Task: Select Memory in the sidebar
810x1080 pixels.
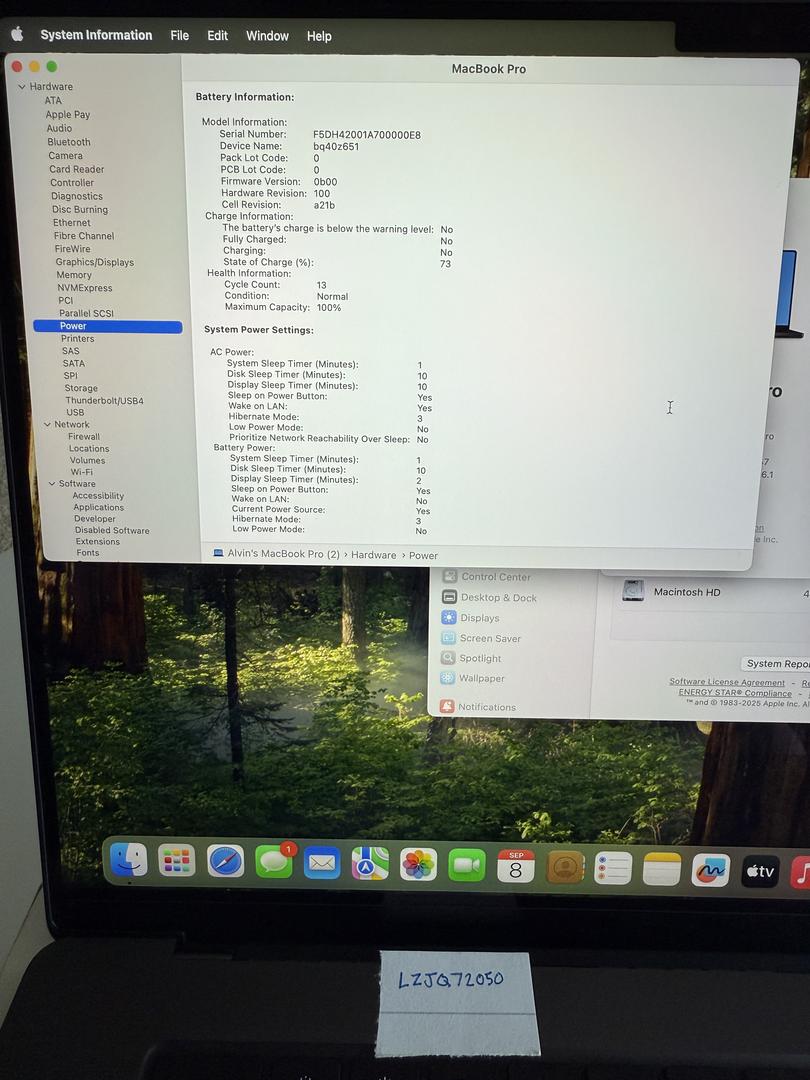Action: pyautogui.click(x=74, y=275)
